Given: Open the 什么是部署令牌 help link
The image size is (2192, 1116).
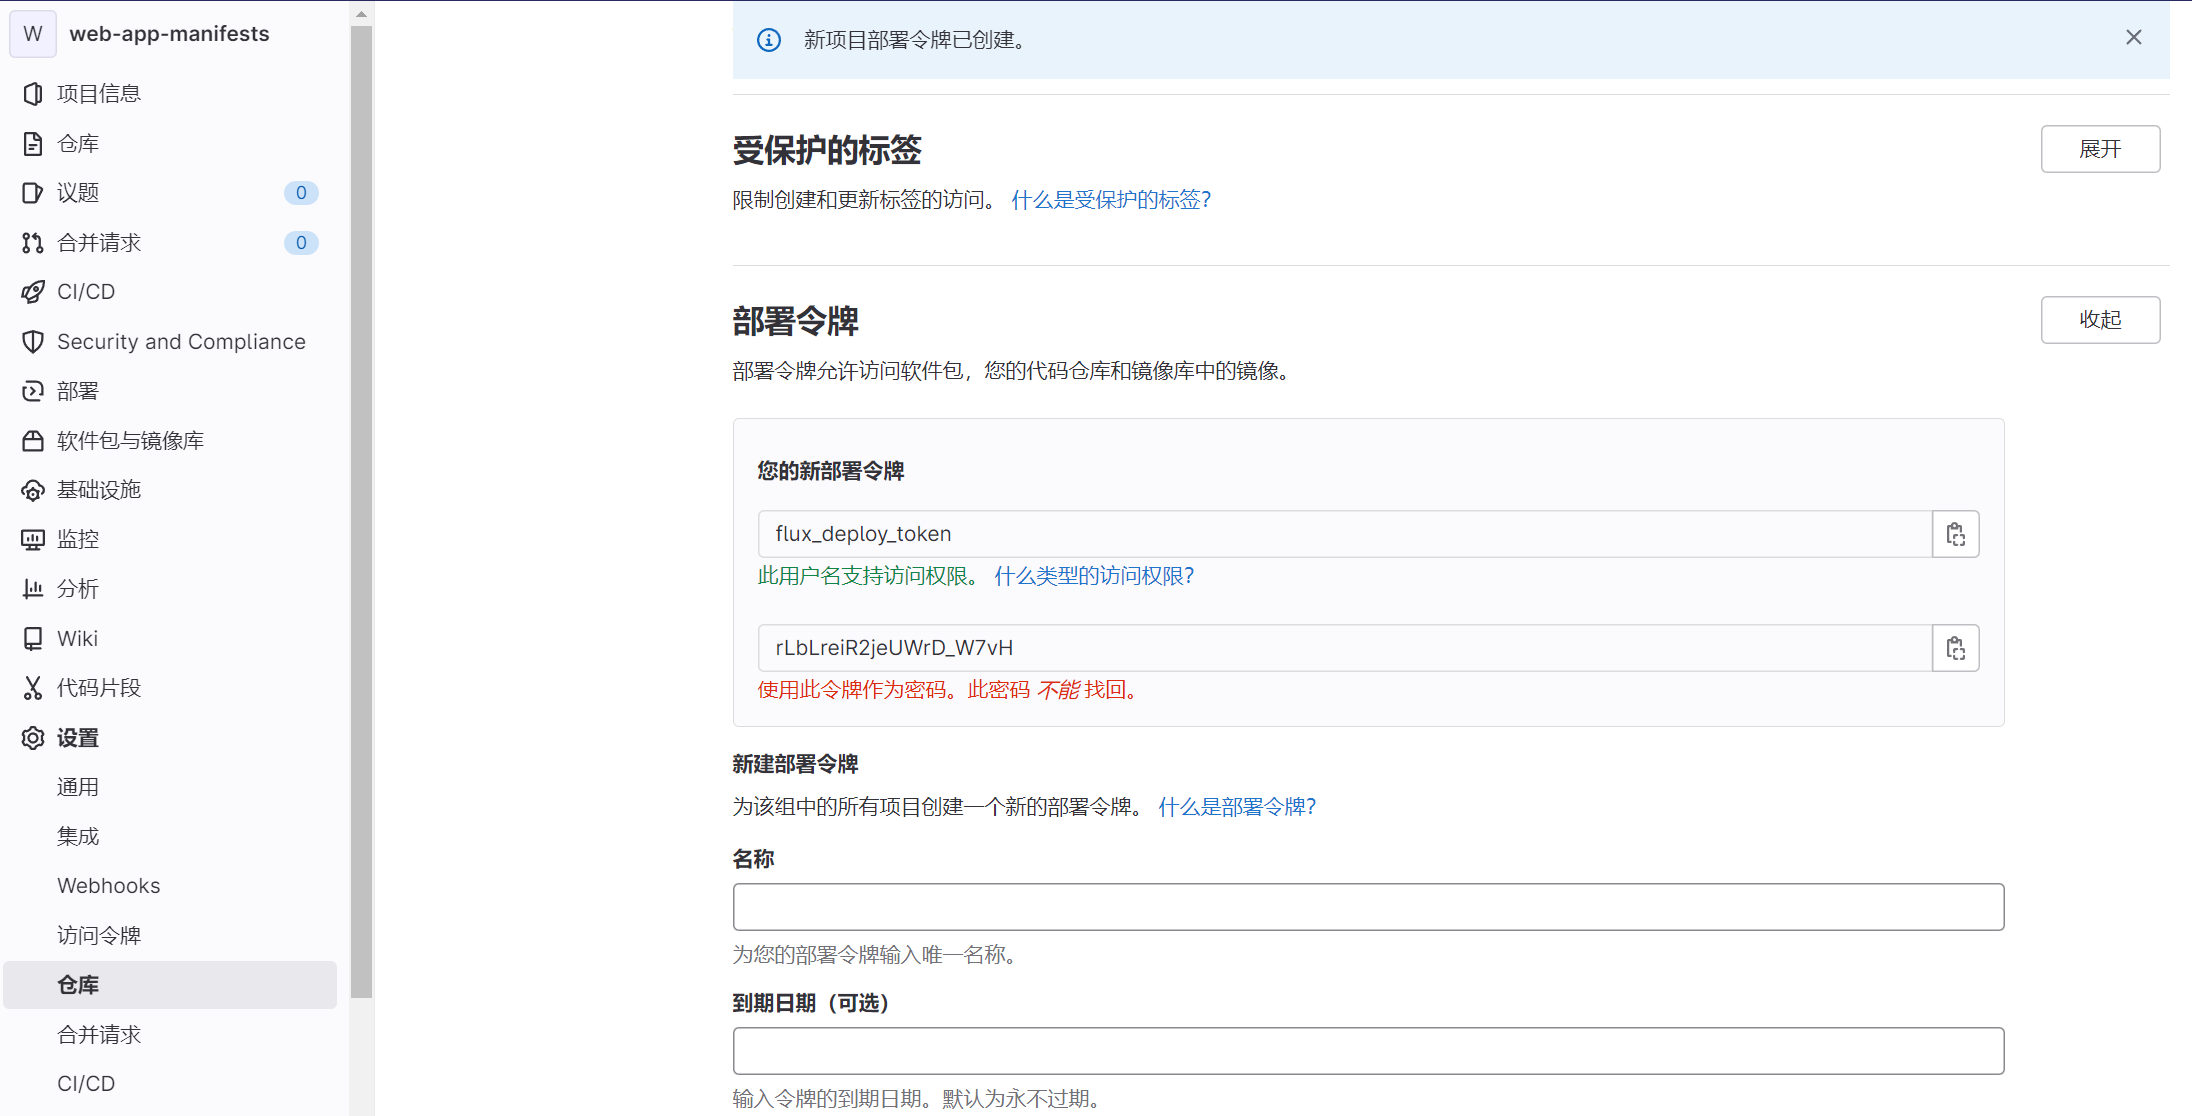Looking at the screenshot, I should tap(1236, 807).
